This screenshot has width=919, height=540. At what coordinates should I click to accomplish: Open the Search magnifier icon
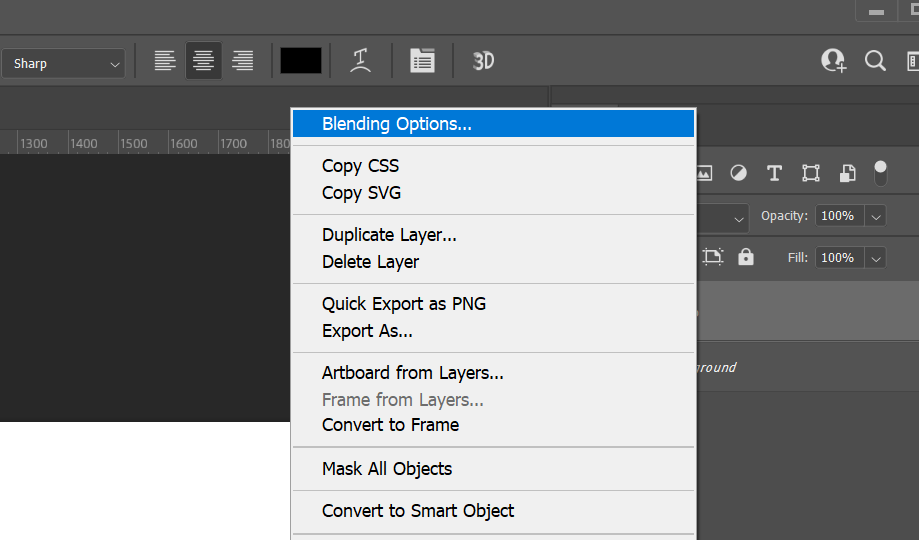click(x=875, y=61)
